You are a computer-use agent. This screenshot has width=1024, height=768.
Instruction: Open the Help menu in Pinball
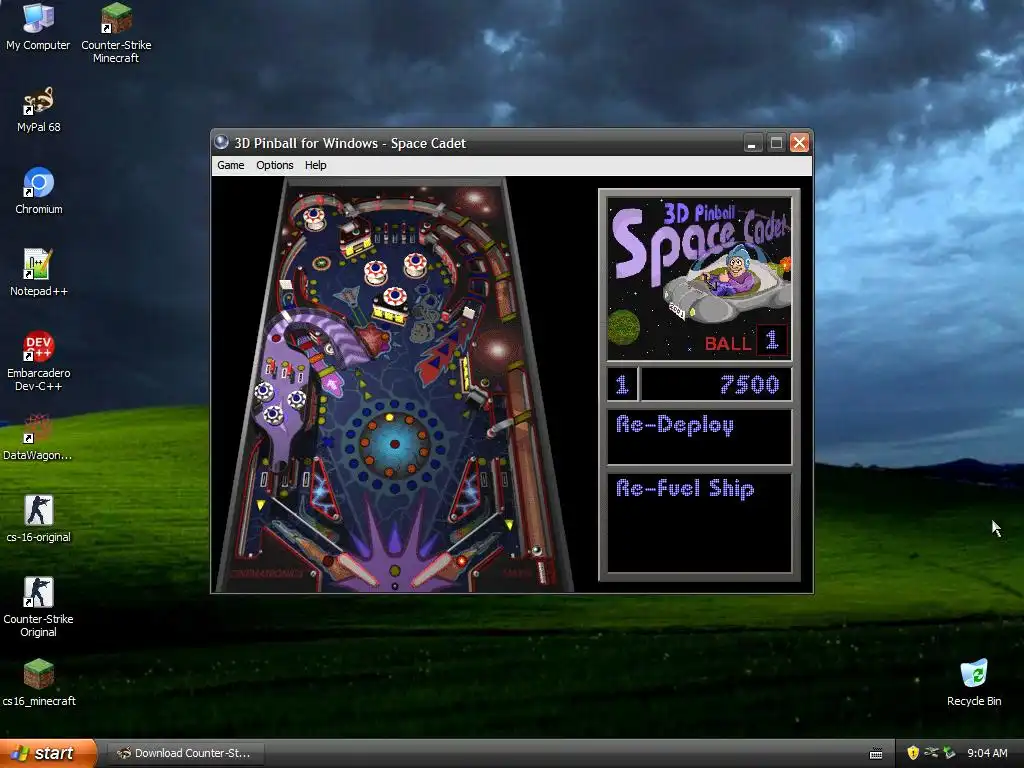click(x=315, y=165)
